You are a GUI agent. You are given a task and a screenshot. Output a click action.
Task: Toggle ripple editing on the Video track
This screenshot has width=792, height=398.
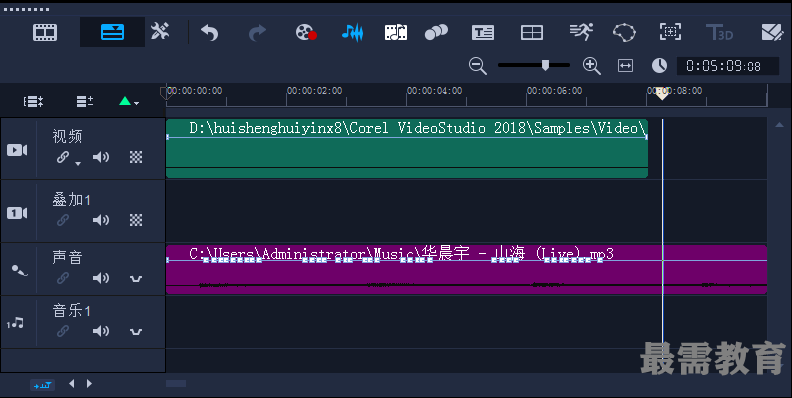coord(63,157)
